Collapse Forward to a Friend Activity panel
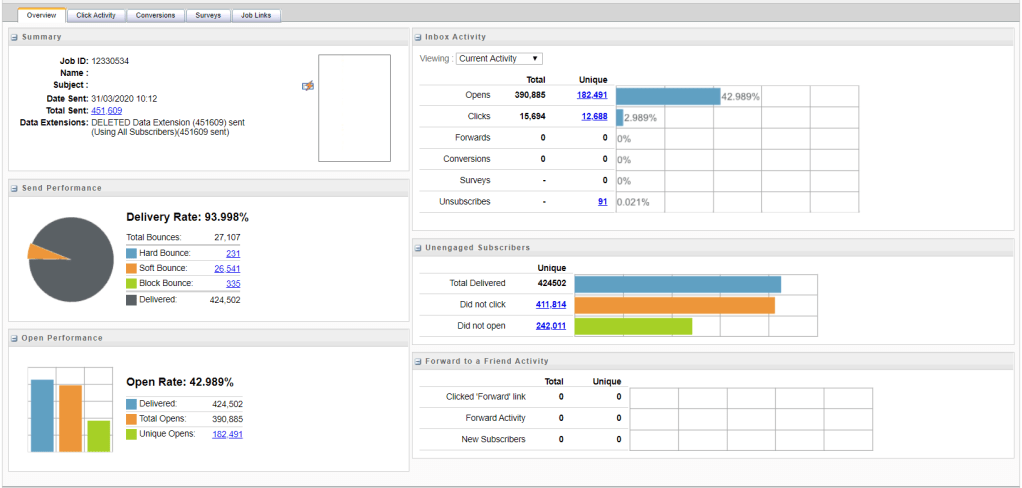The image size is (1022, 488). (418, 361)
